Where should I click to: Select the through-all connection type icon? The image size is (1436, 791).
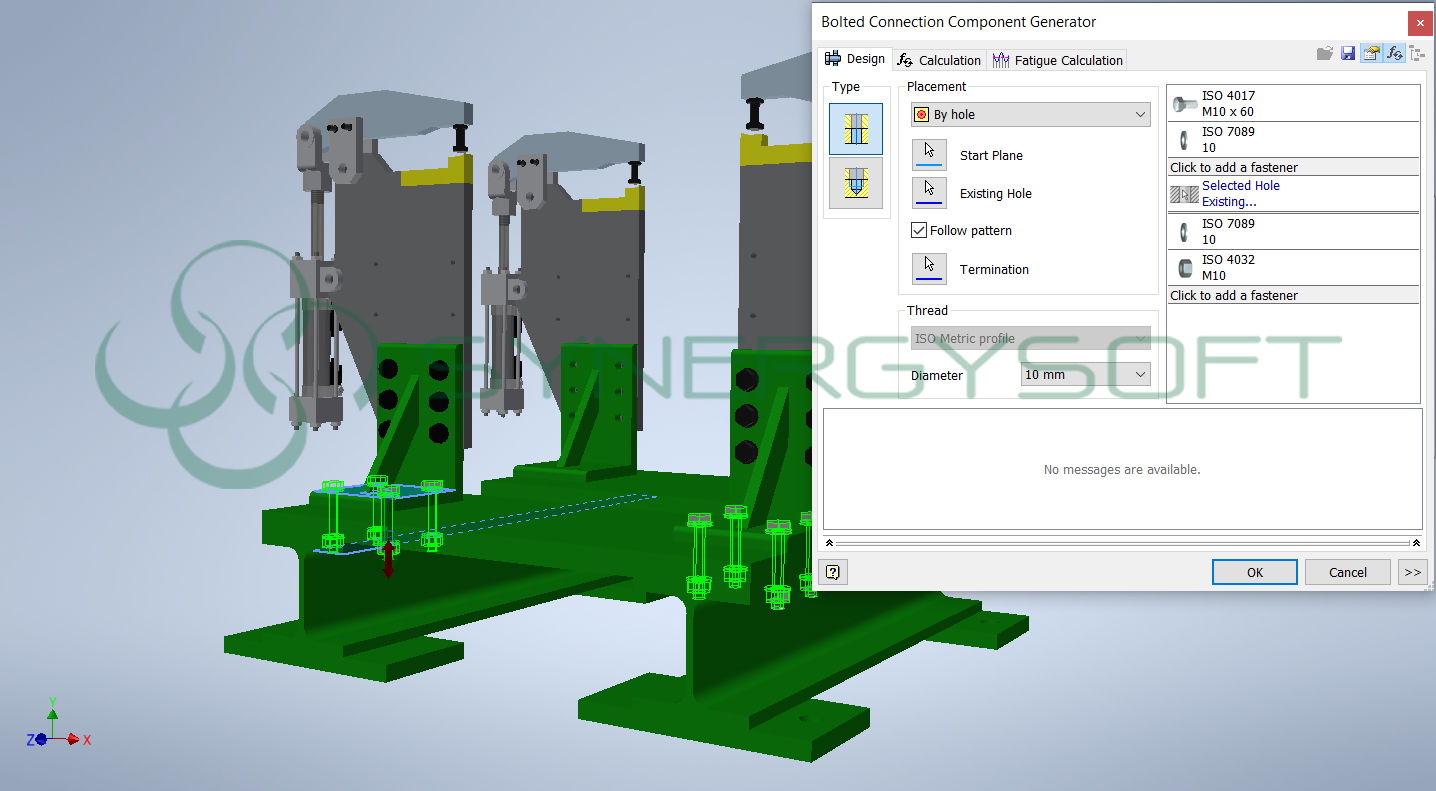[x=855, y=129]
